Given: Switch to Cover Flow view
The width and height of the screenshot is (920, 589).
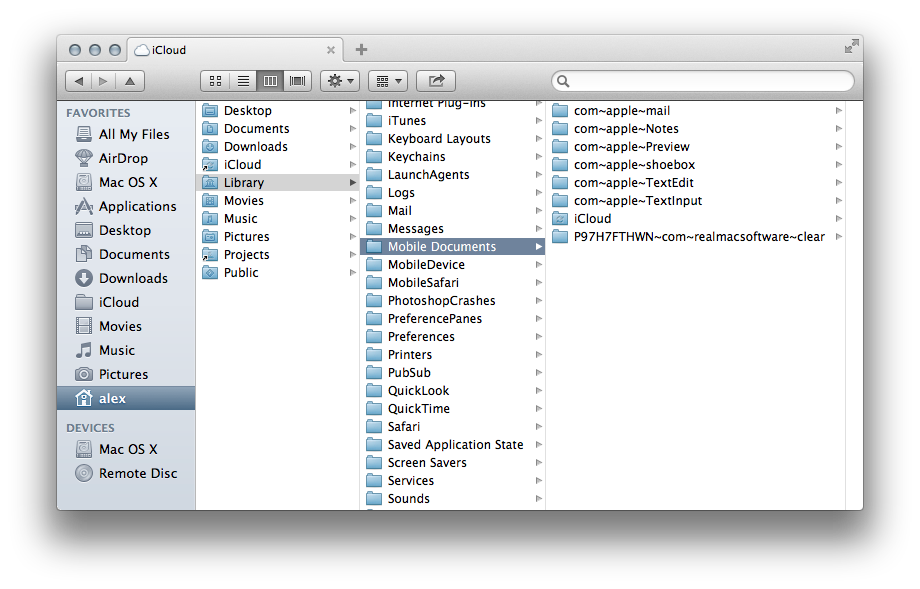Looking at the screenshot, I should click(x=297, y=81).
